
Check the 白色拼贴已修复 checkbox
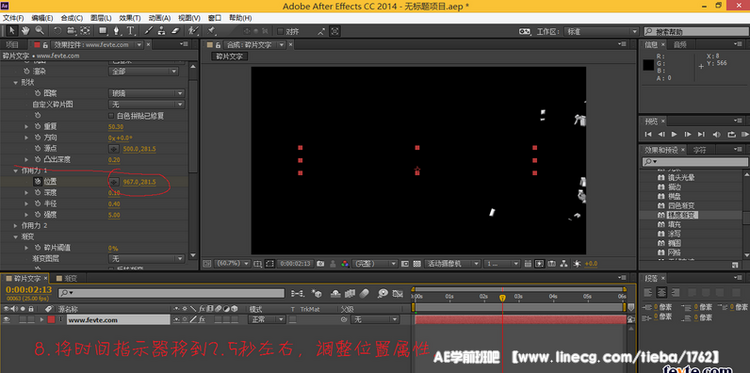[x=111, y=116]
